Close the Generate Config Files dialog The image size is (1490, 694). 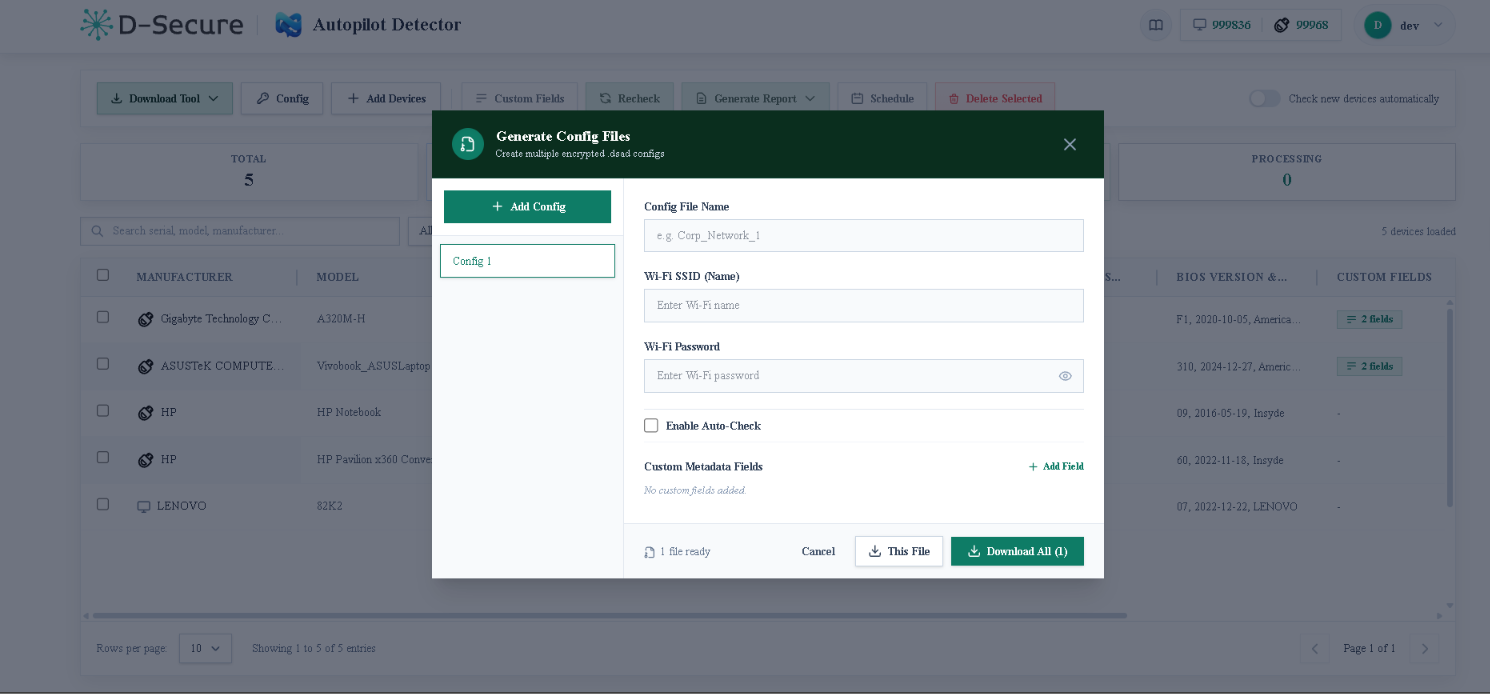click(x=1070, y=144)
